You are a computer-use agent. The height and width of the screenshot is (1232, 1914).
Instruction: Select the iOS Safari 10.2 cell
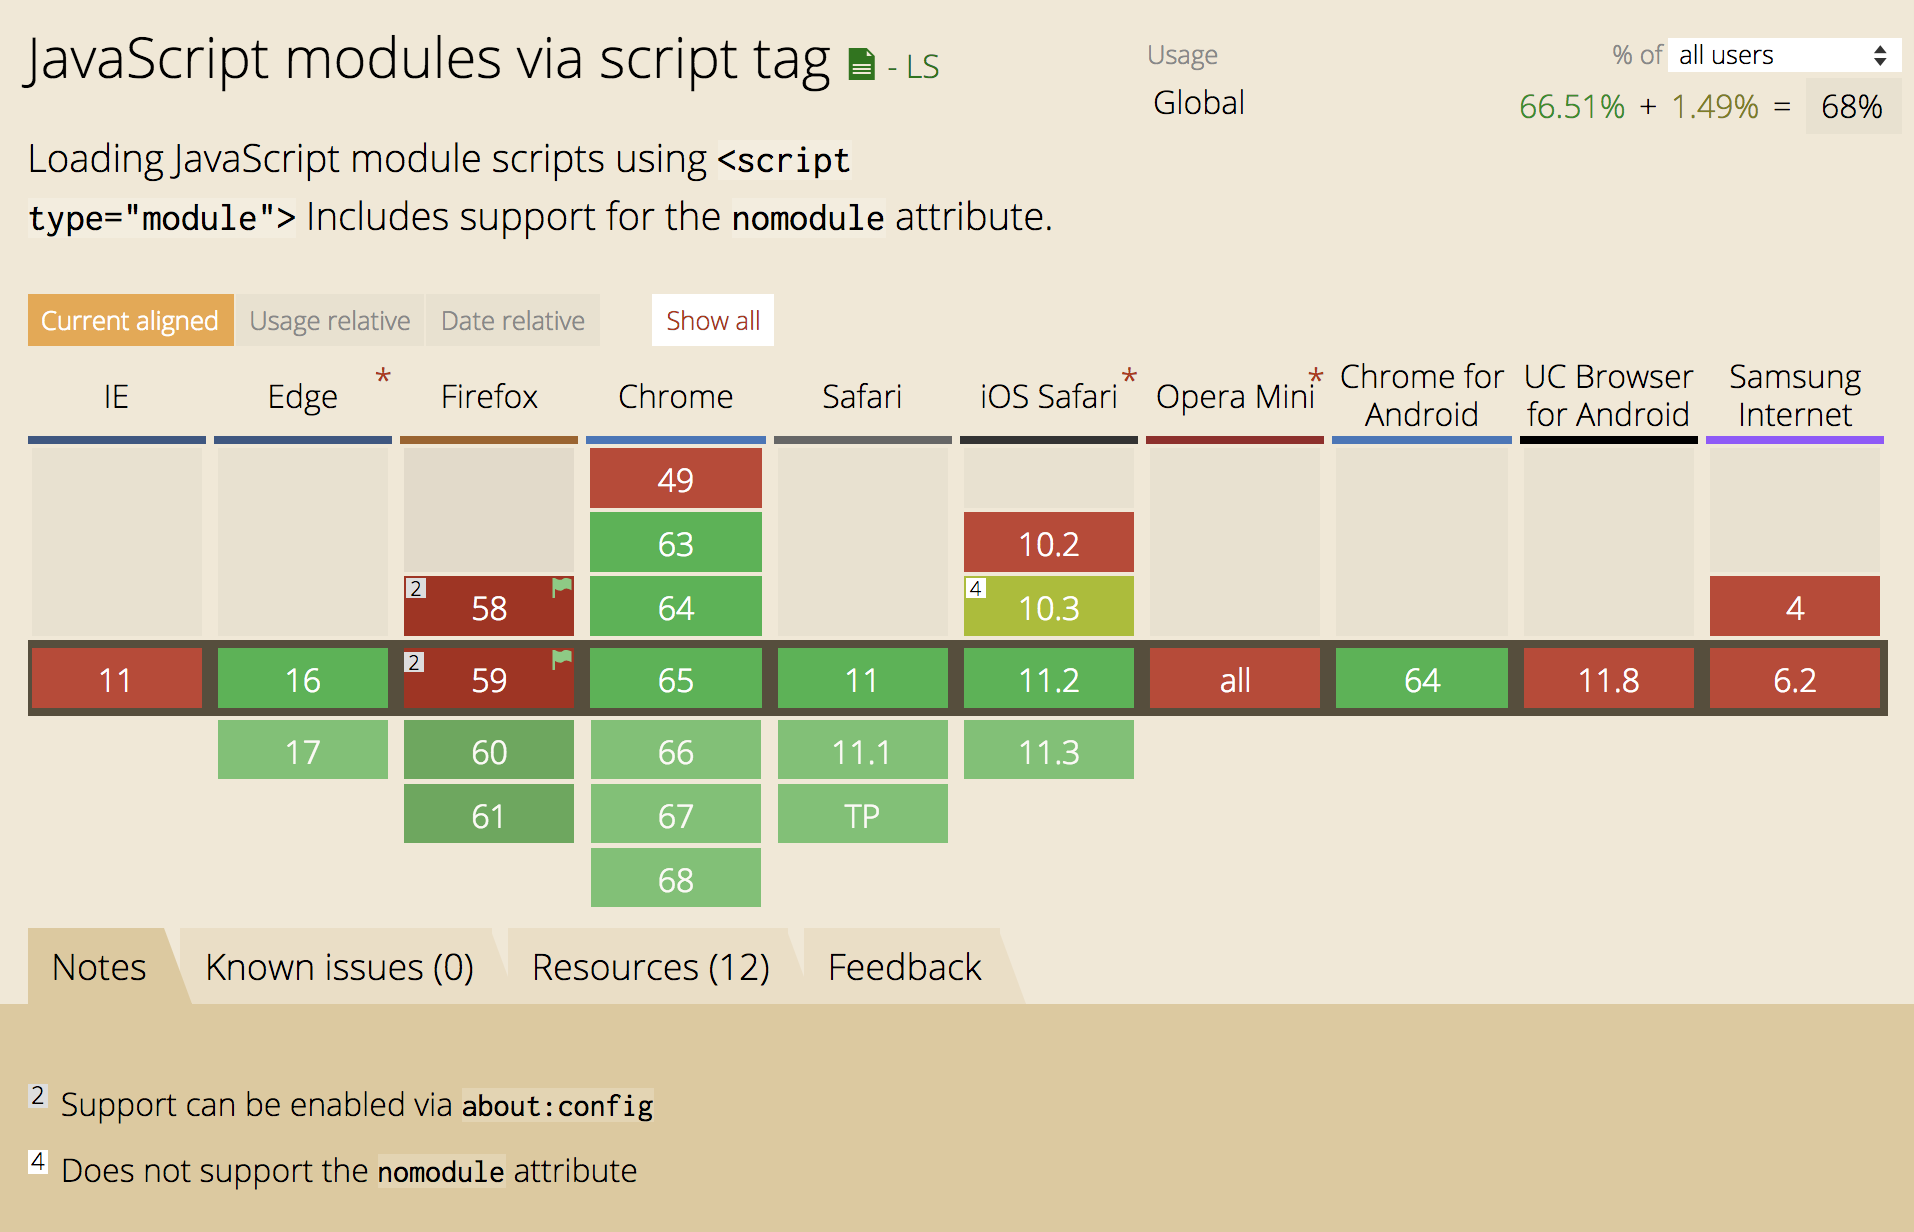tap(1049, 542)
